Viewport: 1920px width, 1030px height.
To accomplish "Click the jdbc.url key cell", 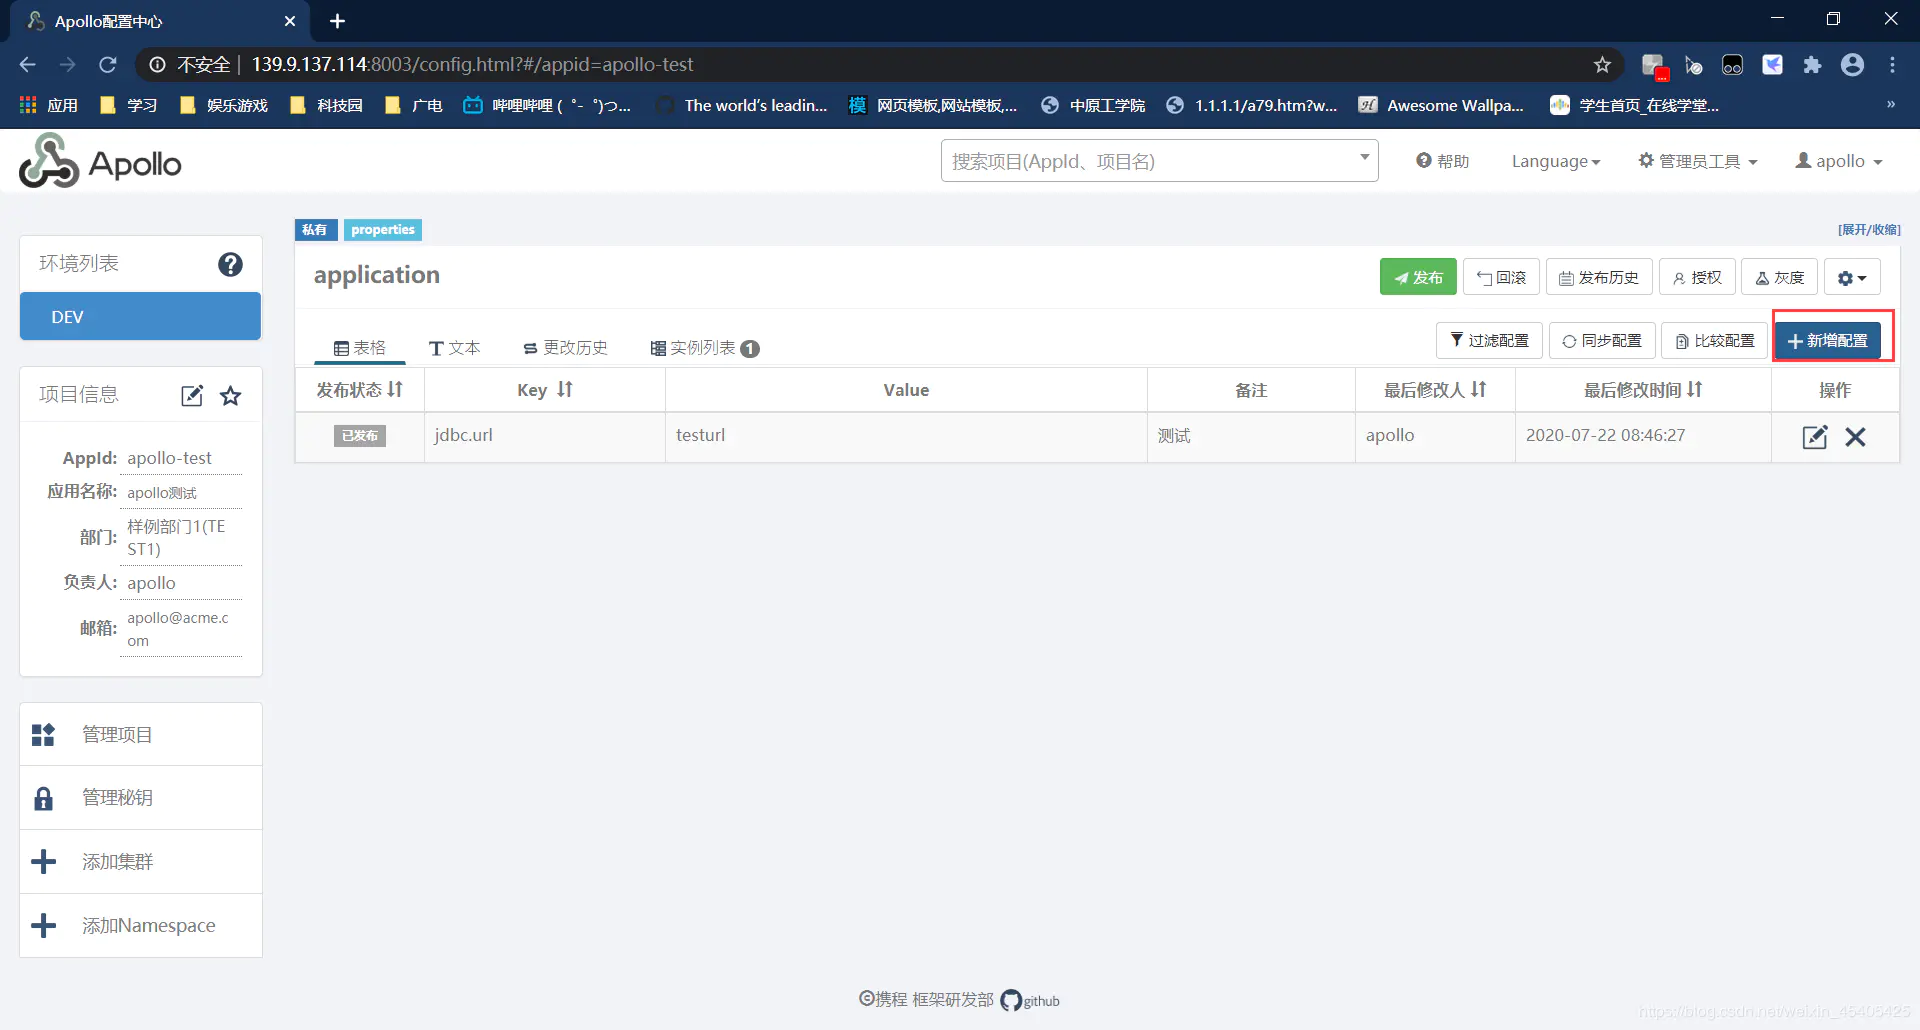I will click(x=545, y=436).
